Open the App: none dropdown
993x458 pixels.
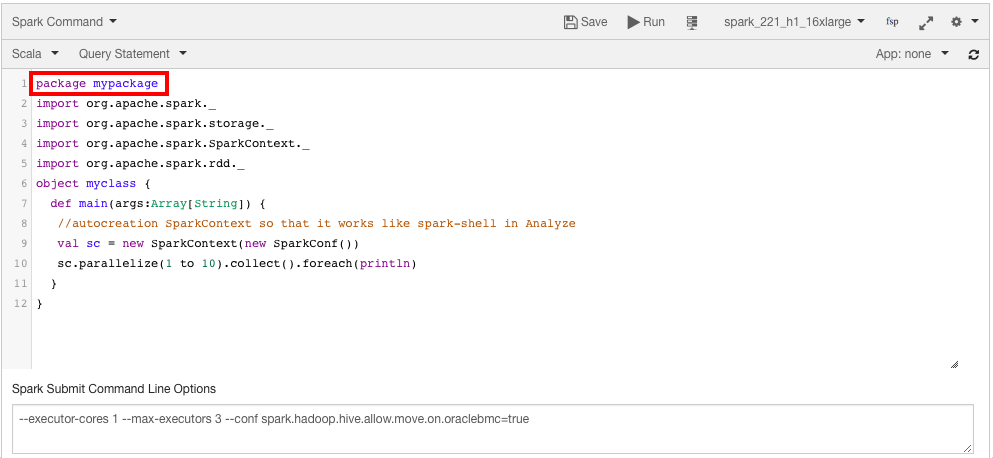point(912,54)
